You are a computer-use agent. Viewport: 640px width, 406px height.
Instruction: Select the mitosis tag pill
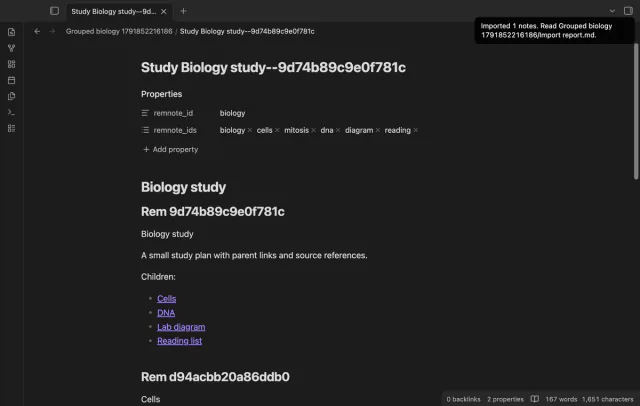296,130
